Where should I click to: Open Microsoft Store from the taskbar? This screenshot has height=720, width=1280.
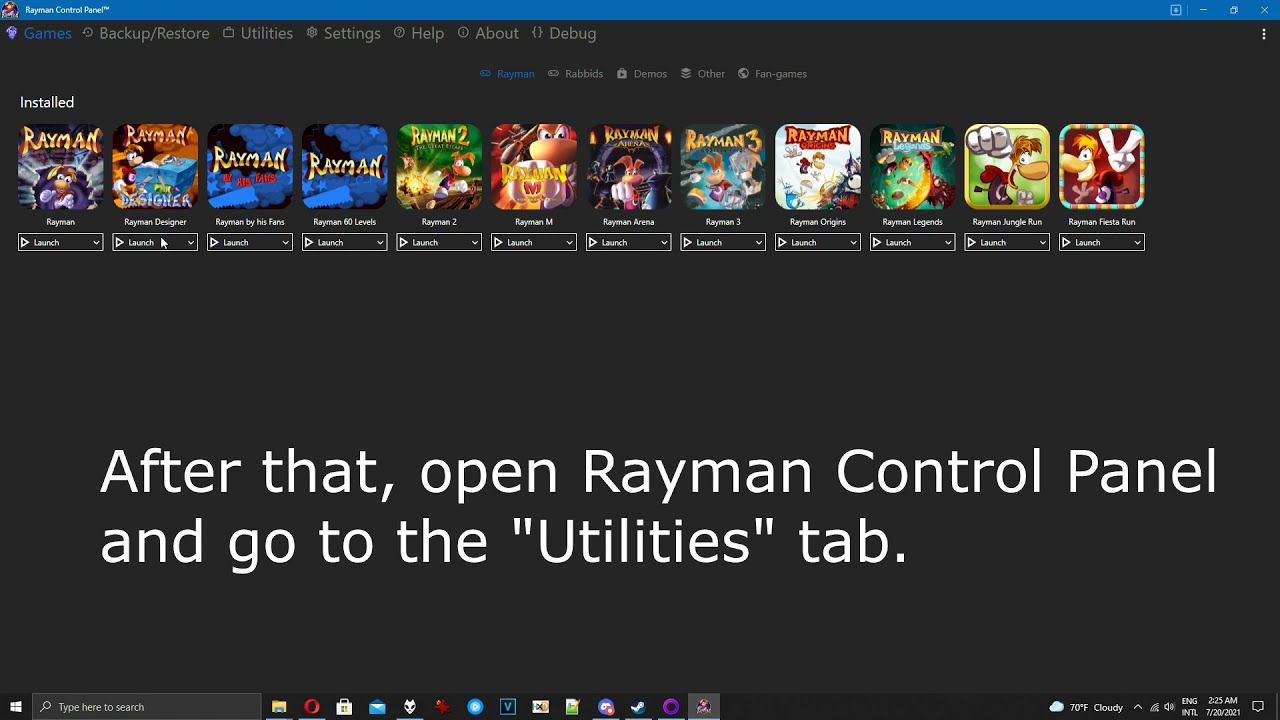(344, 707)
